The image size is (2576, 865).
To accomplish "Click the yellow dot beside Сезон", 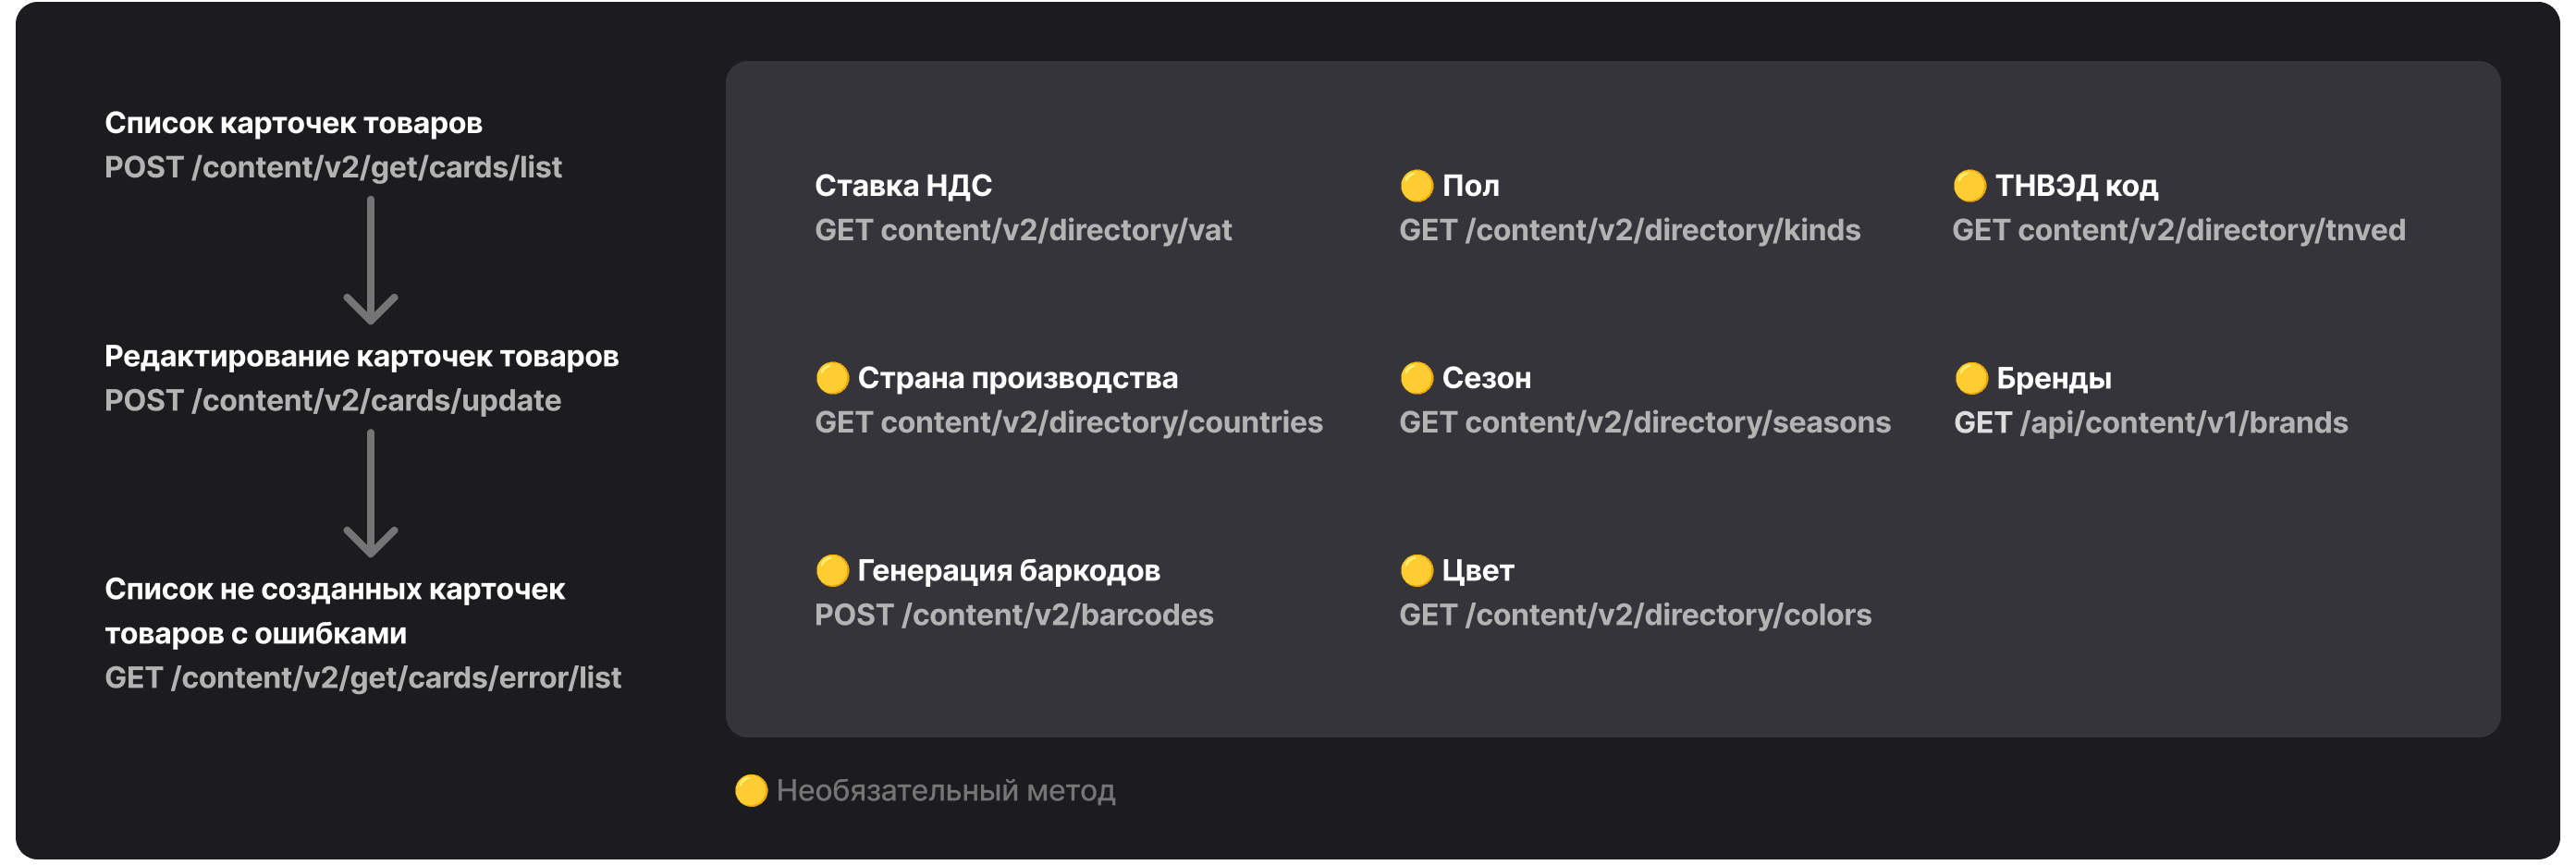I will 1416,378.
